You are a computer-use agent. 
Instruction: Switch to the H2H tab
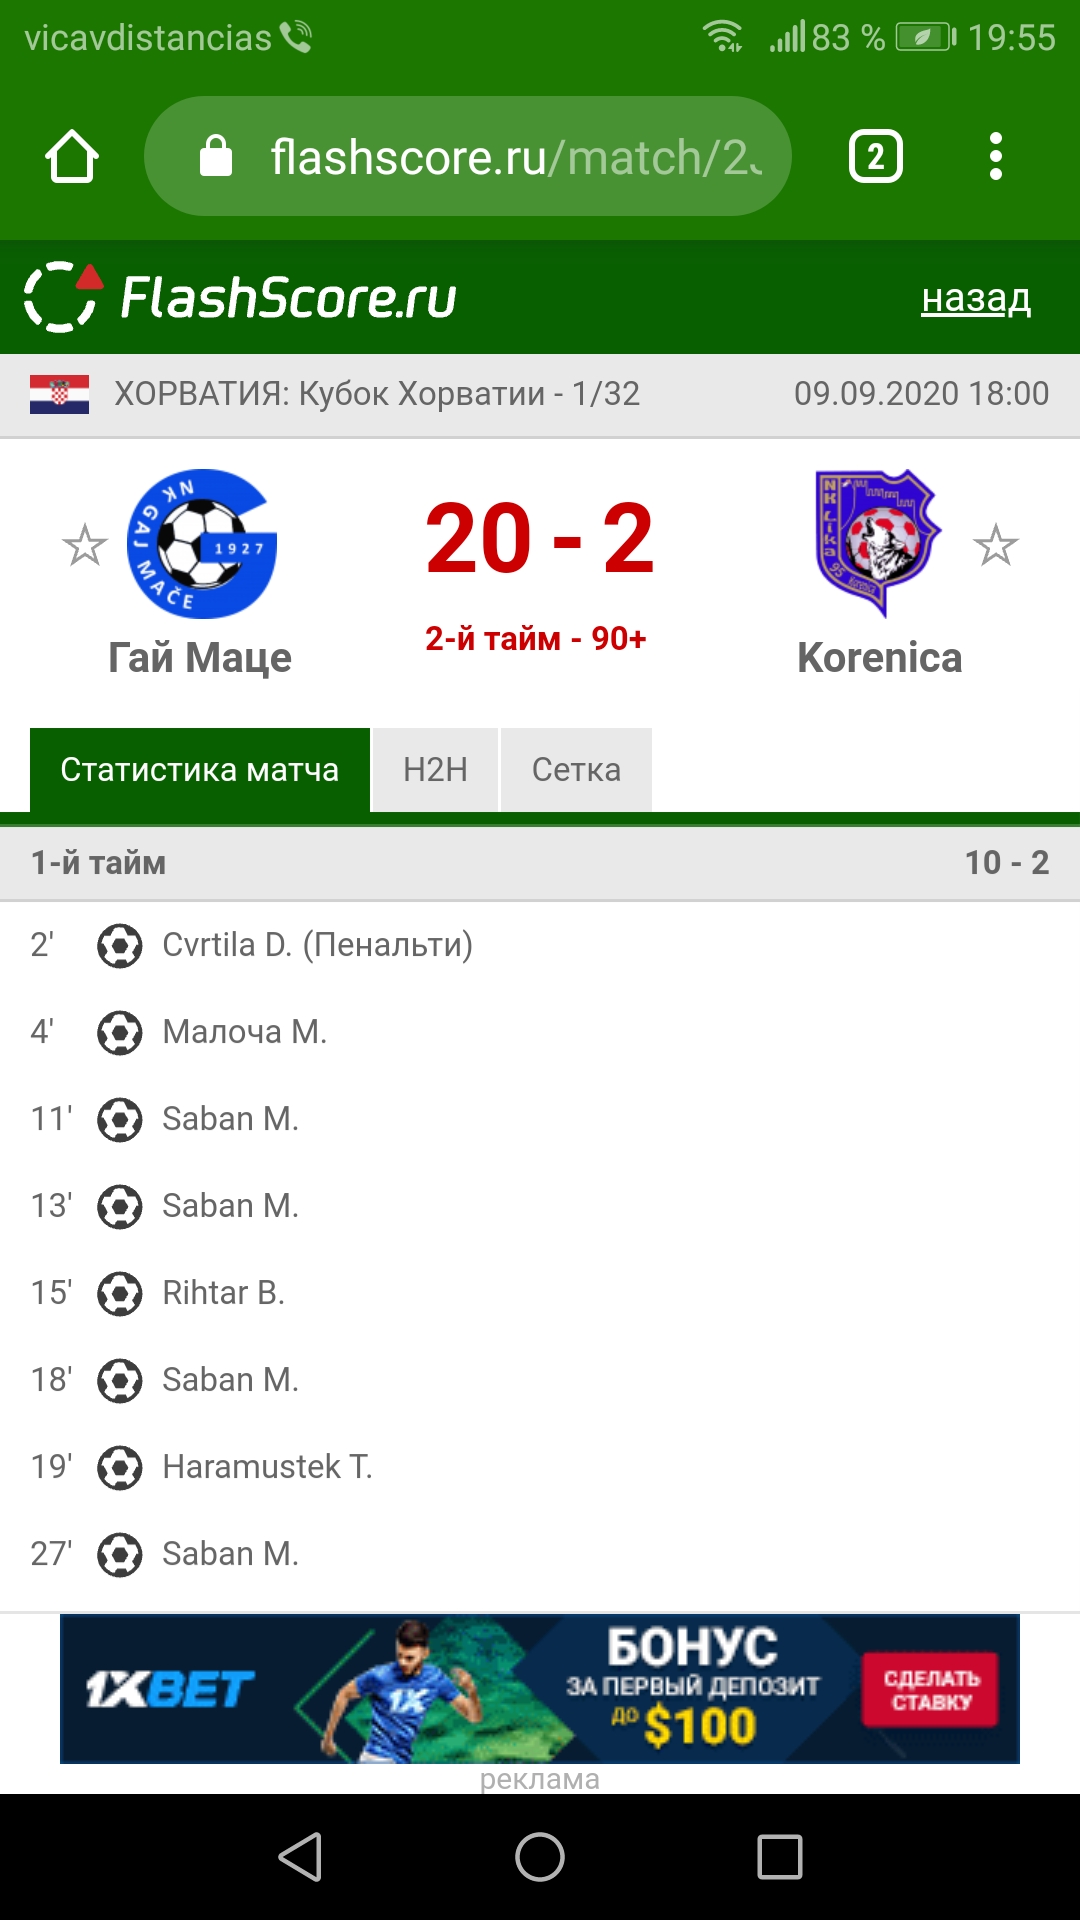pyautogui.click(x=435, y=770)
